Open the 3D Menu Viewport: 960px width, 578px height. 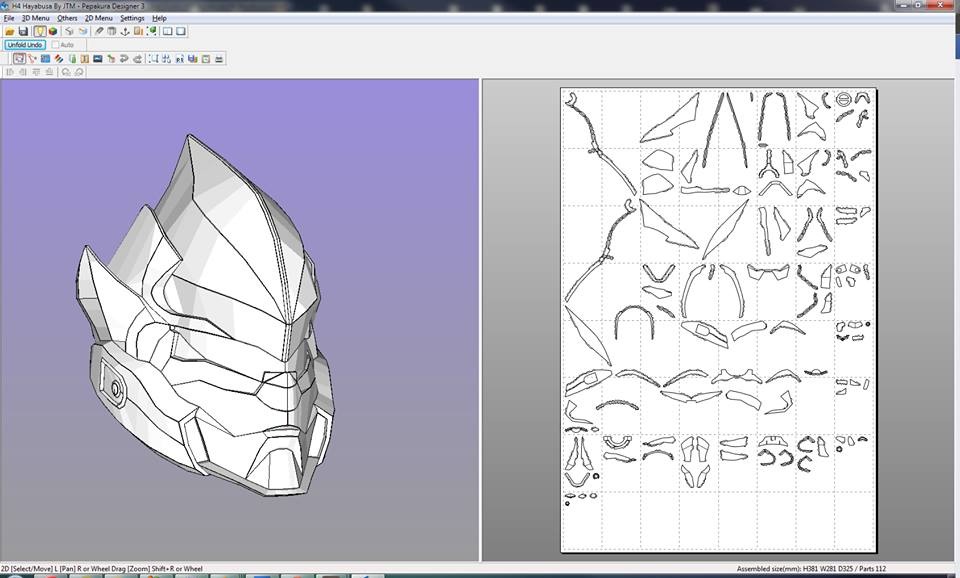[x=35, y=18]
